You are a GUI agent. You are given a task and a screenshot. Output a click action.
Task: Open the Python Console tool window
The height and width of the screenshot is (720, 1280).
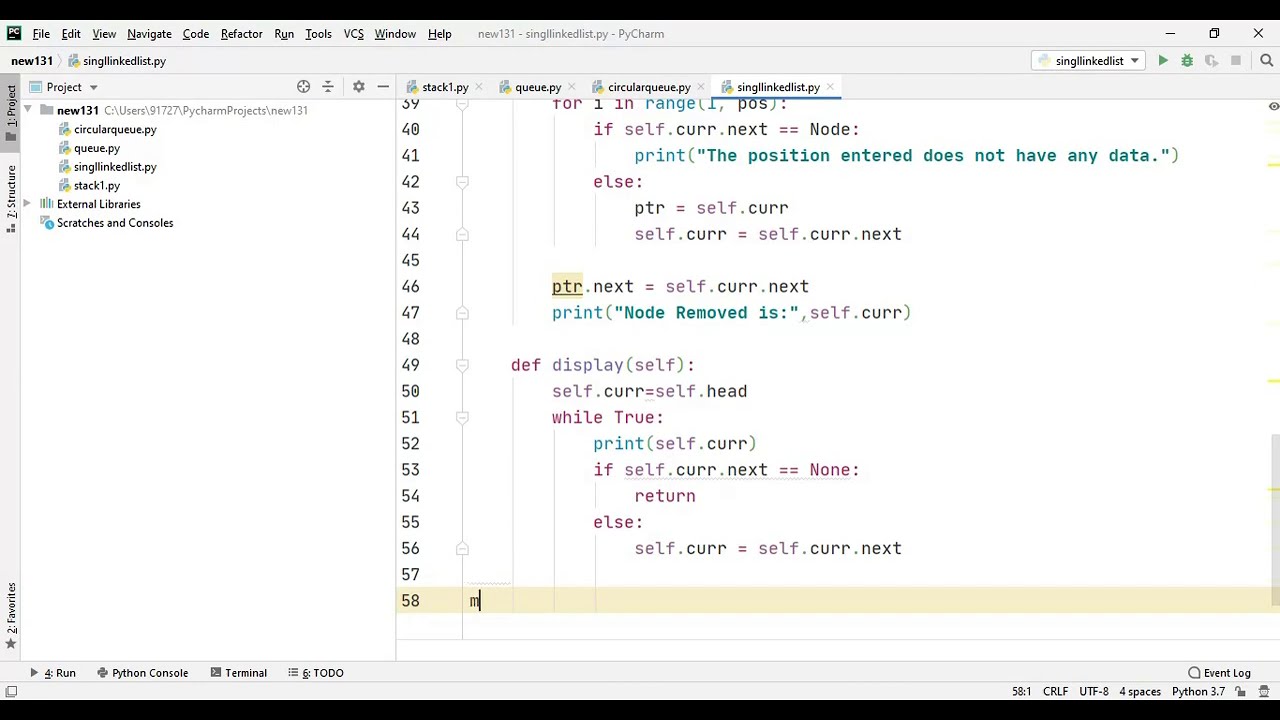(x=142, y=673)
